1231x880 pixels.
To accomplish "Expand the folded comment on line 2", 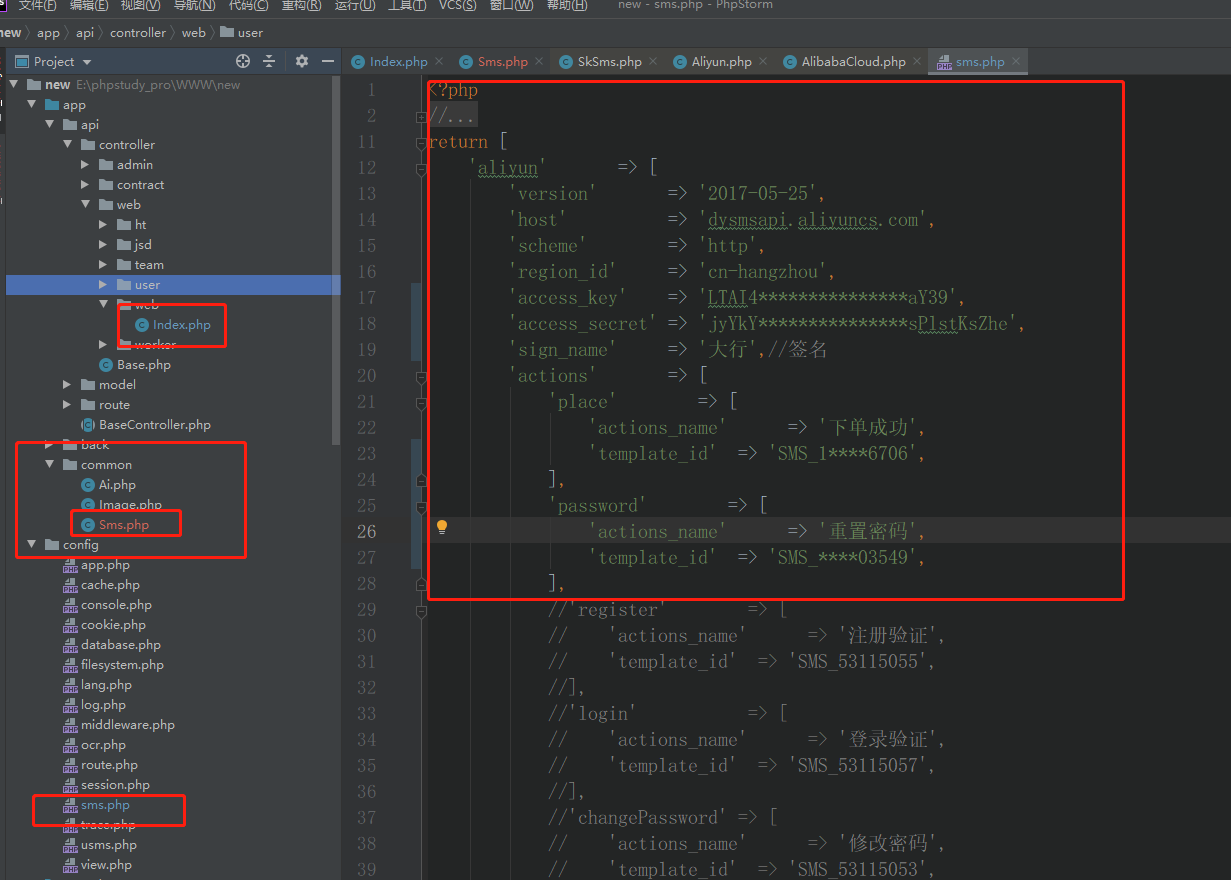I will [421, 117].
